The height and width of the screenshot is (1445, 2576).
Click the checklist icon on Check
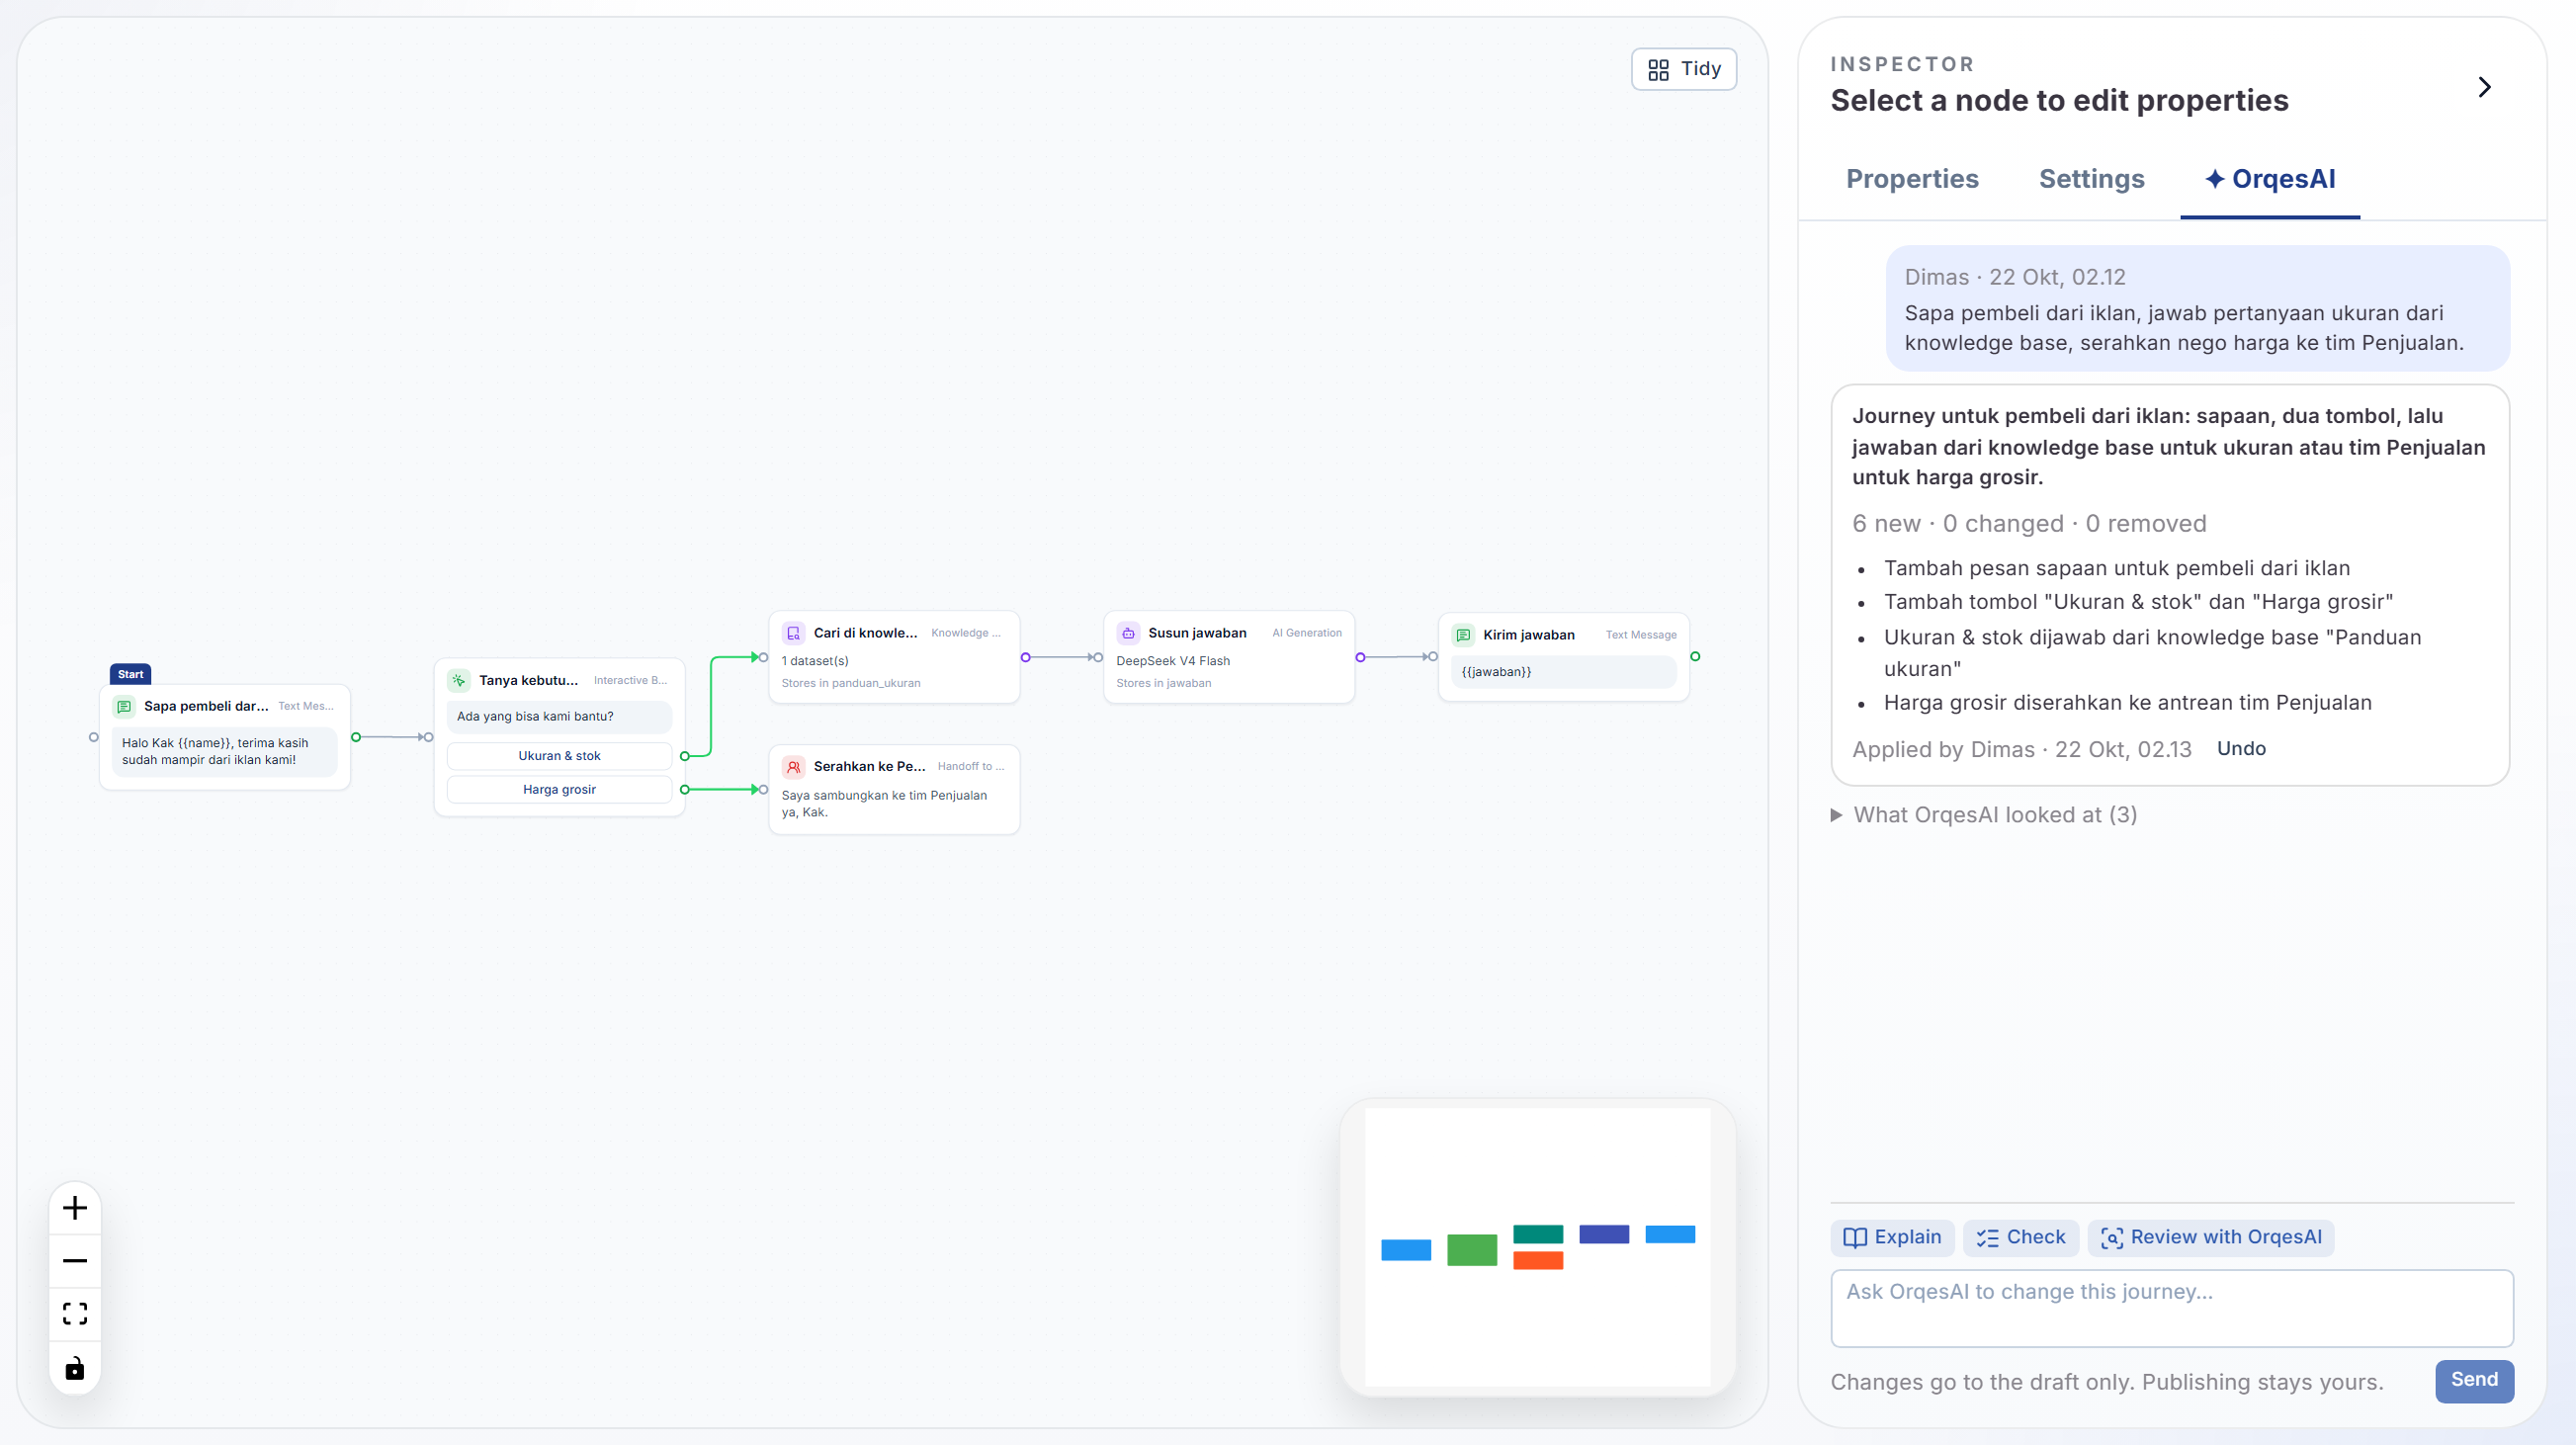[x=1987, y=1238]
